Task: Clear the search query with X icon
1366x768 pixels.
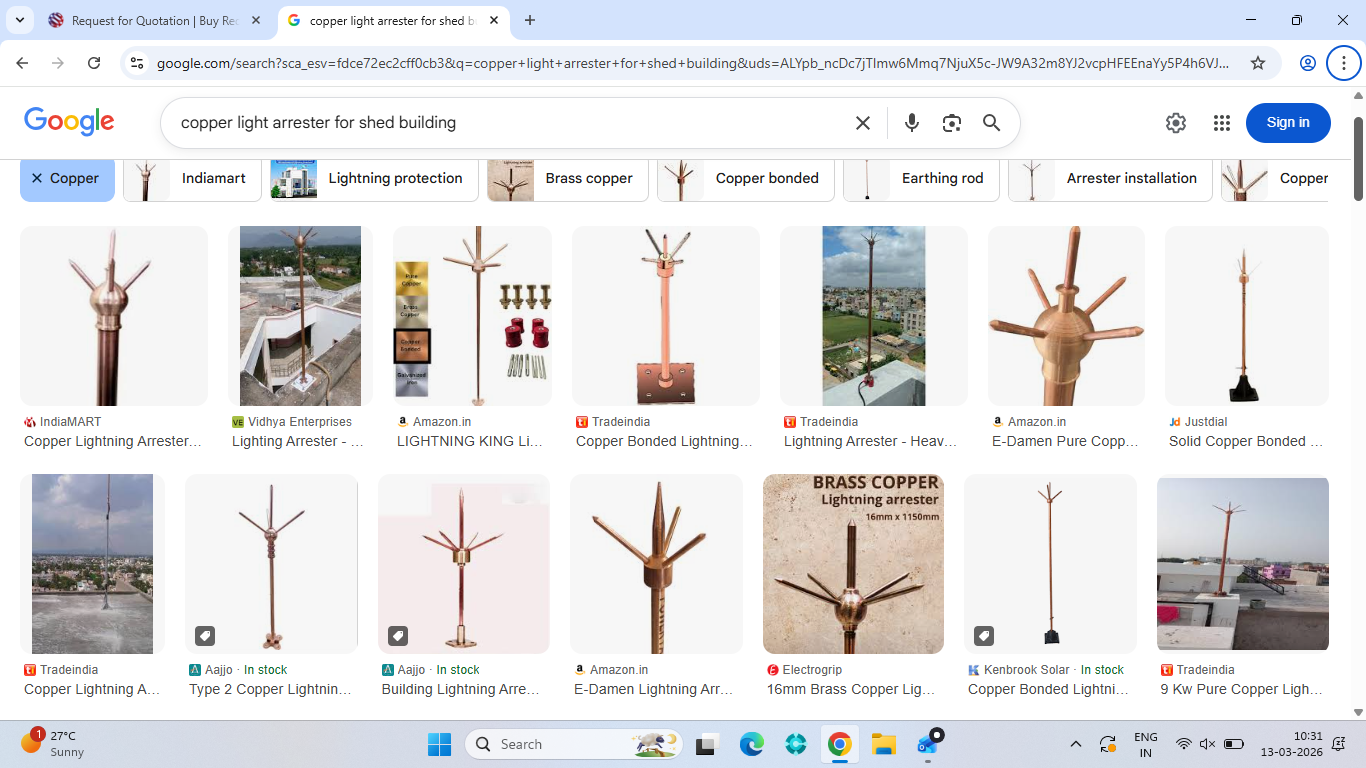Action: pos(863,123)
